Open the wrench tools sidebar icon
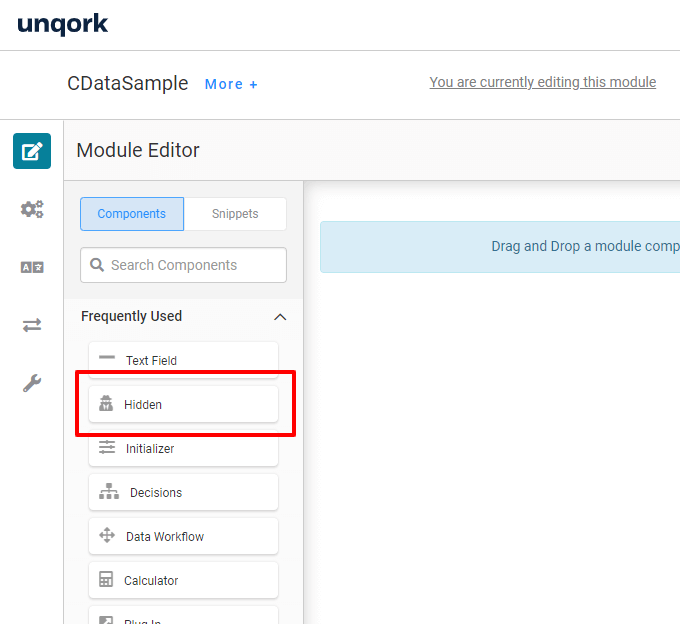The width and height of the screenshot is (680, 624). coord(32,383)
